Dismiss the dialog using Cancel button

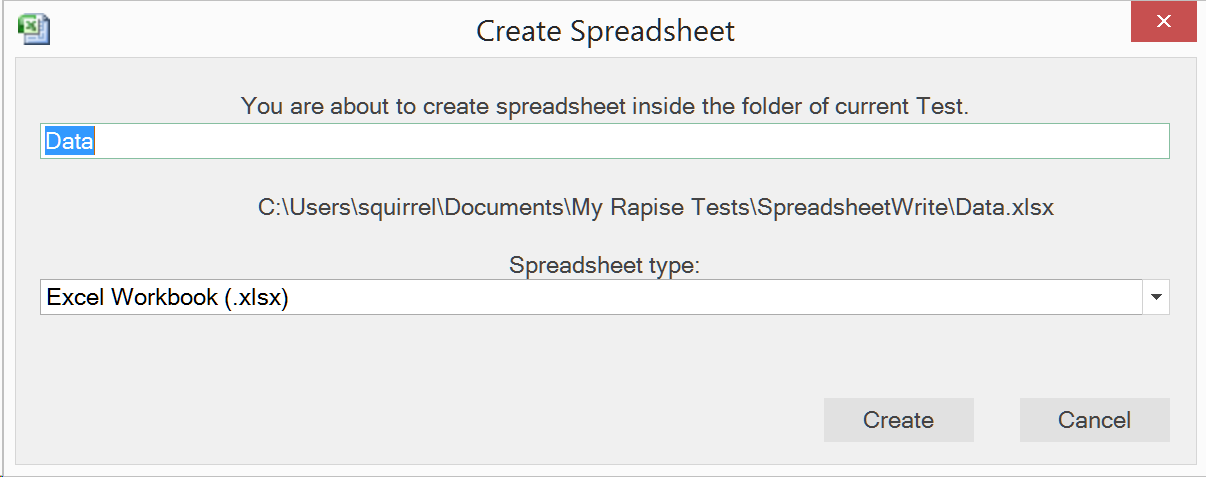1094,420
